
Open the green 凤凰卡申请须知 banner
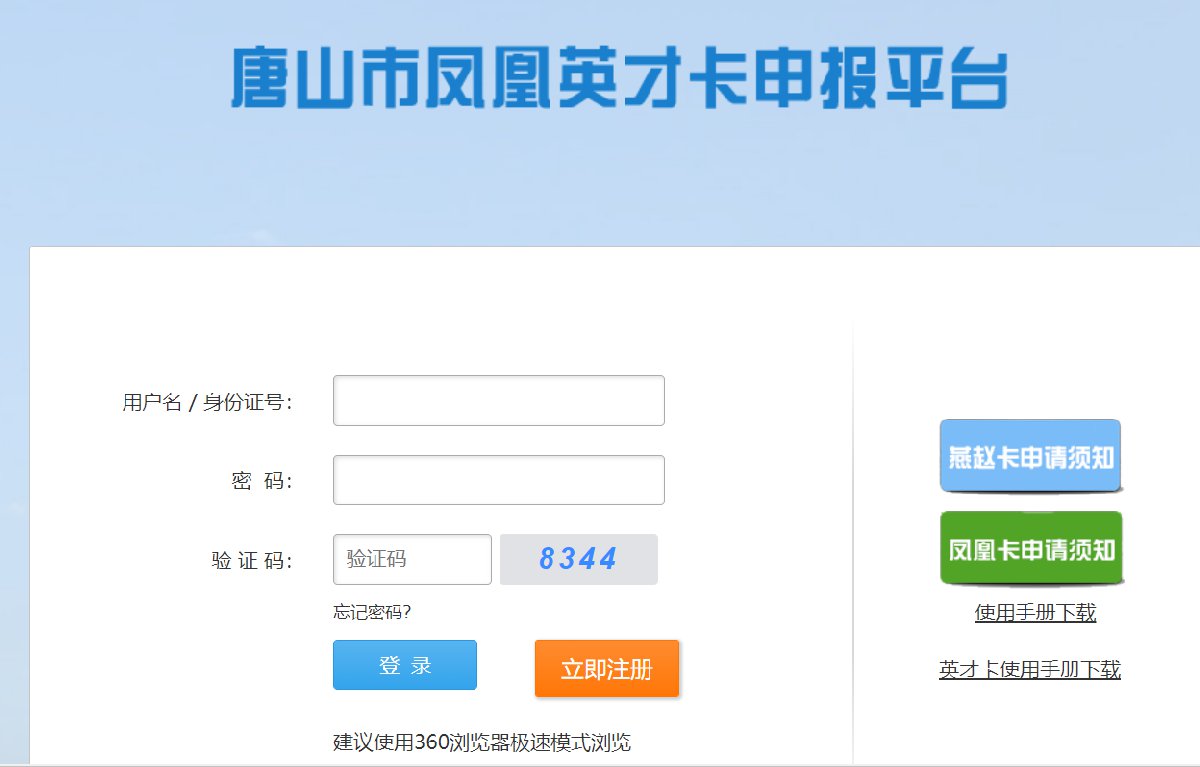click(1031, 549)
